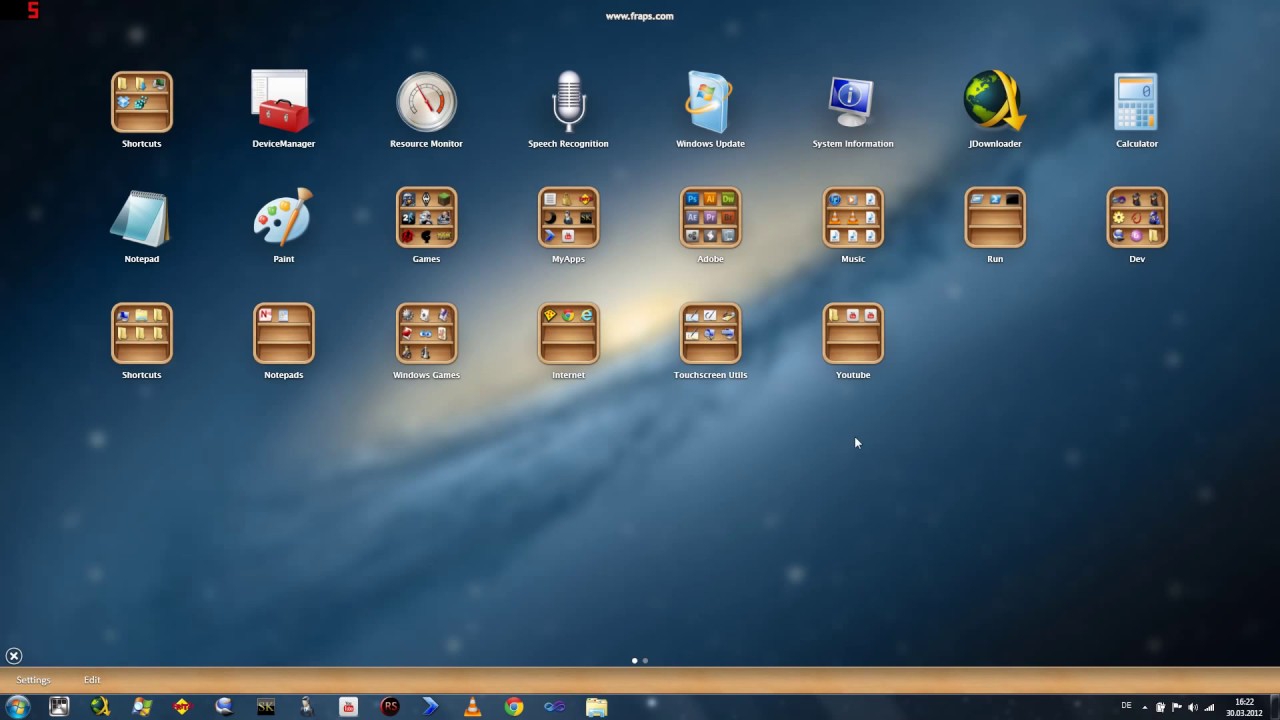Open the Run folder

click(x=995, y=217)
